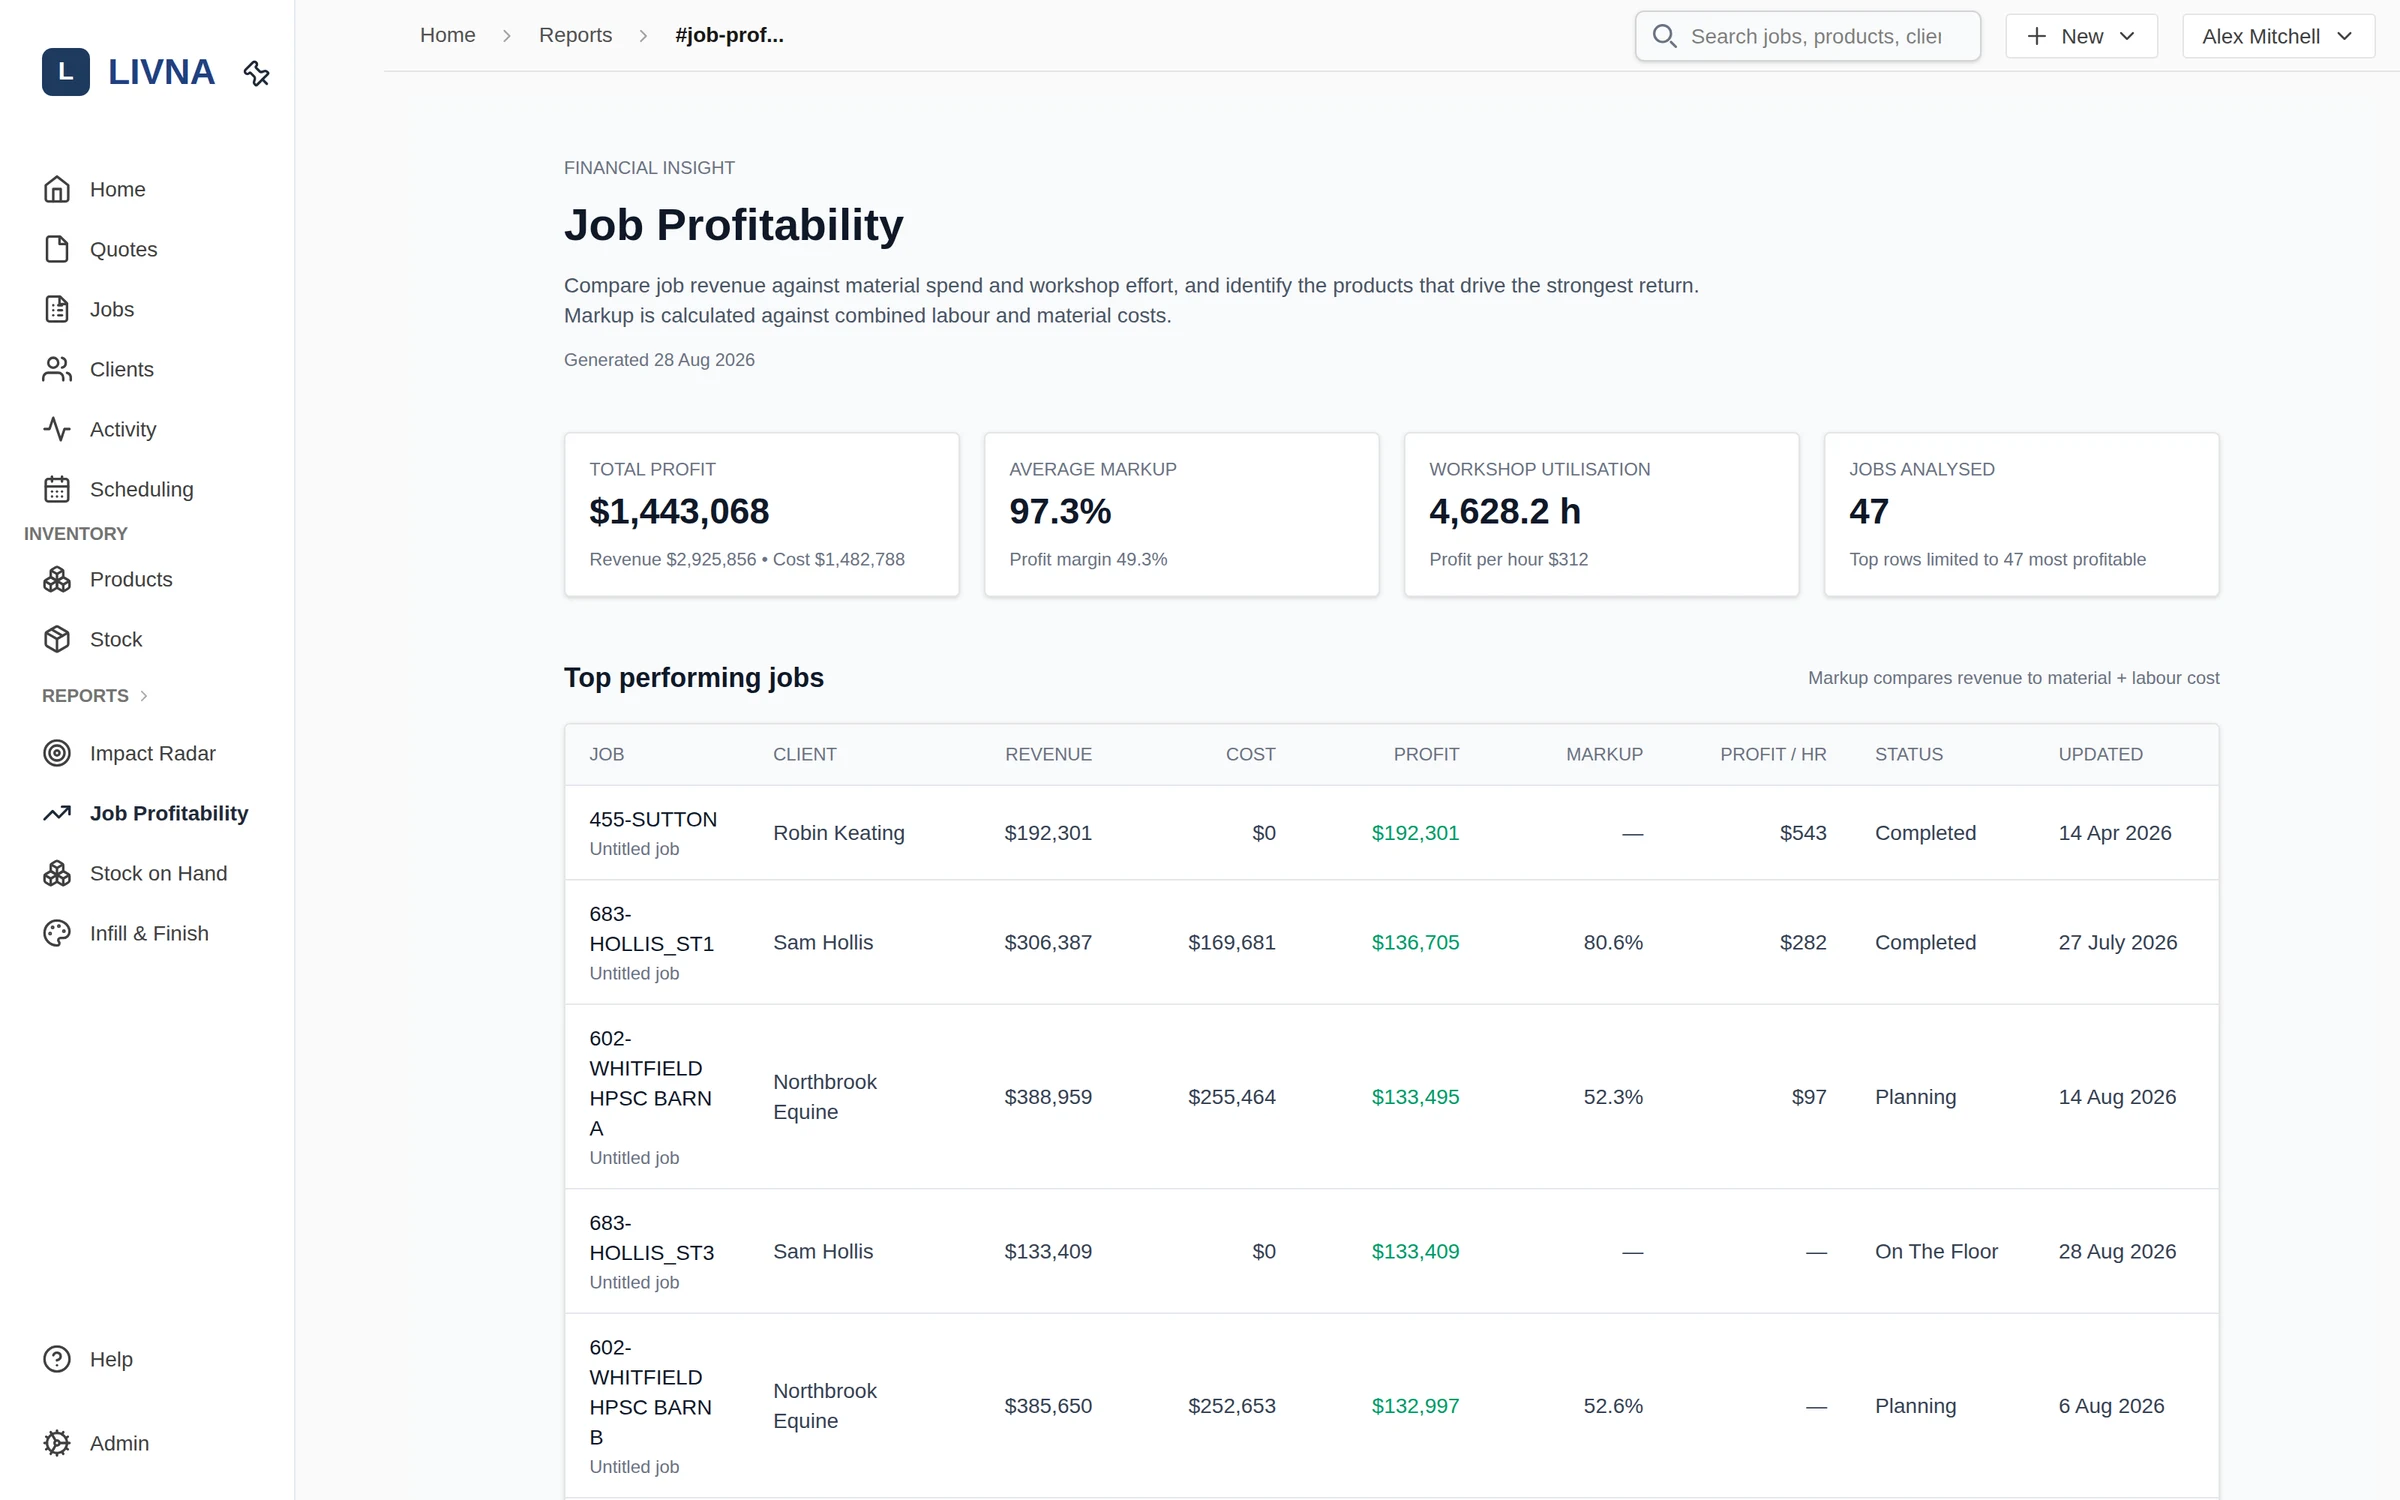This screenshot has width=2400, height=1500.
Task: Click the LIVNA logo square icon
Action: click(65, 72)
